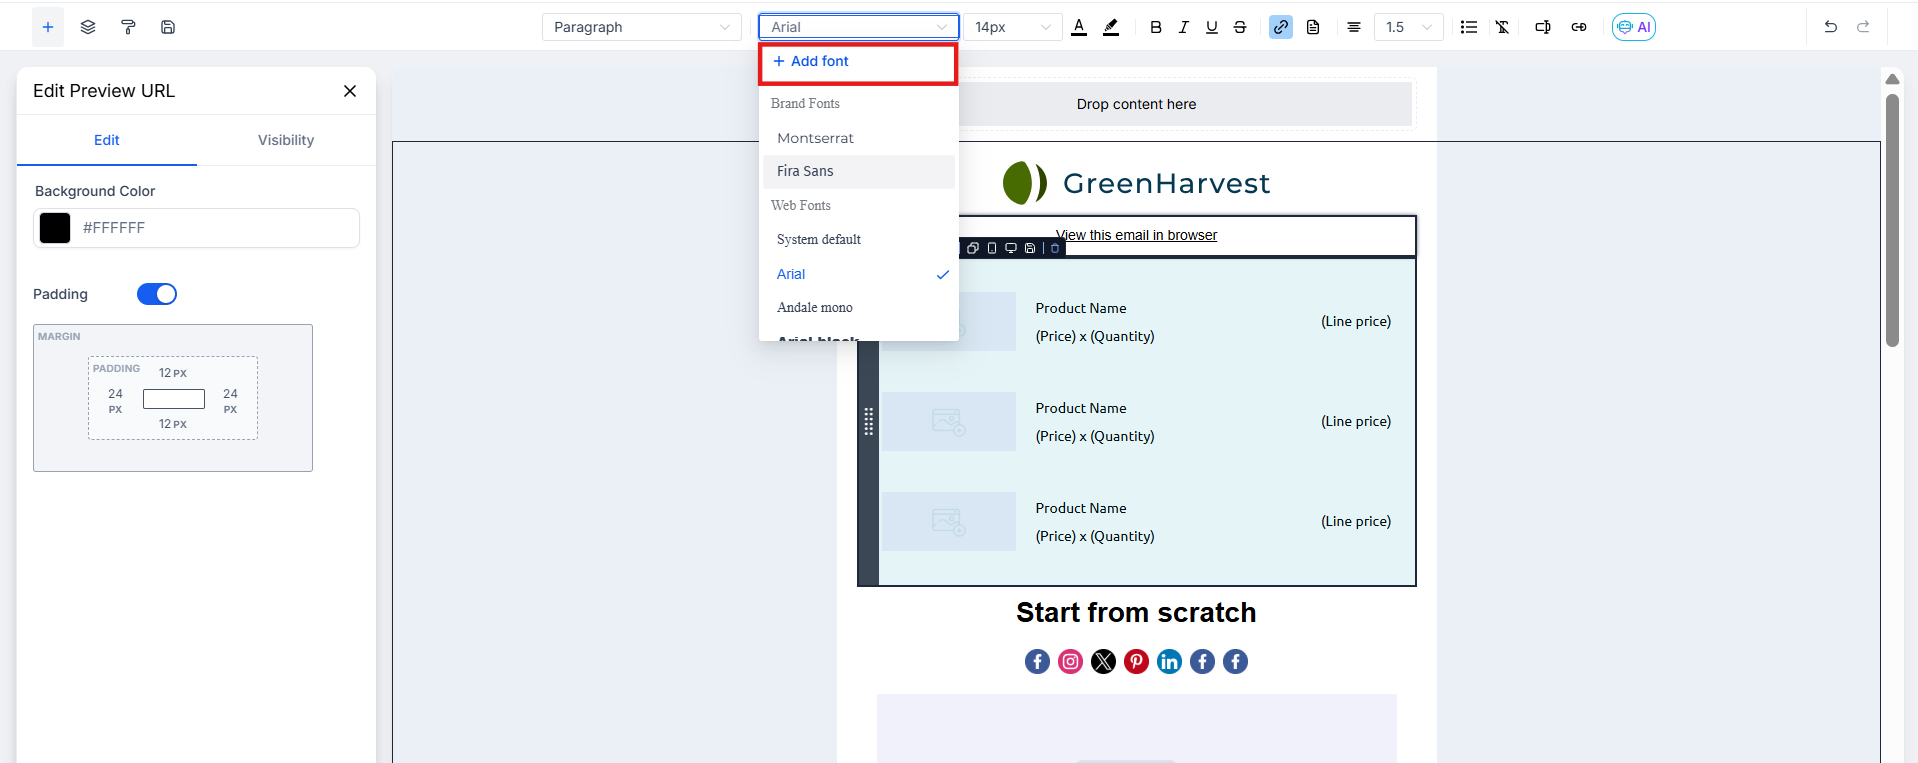
Task: Click the black background color swatch
Action: coord(55,228)
